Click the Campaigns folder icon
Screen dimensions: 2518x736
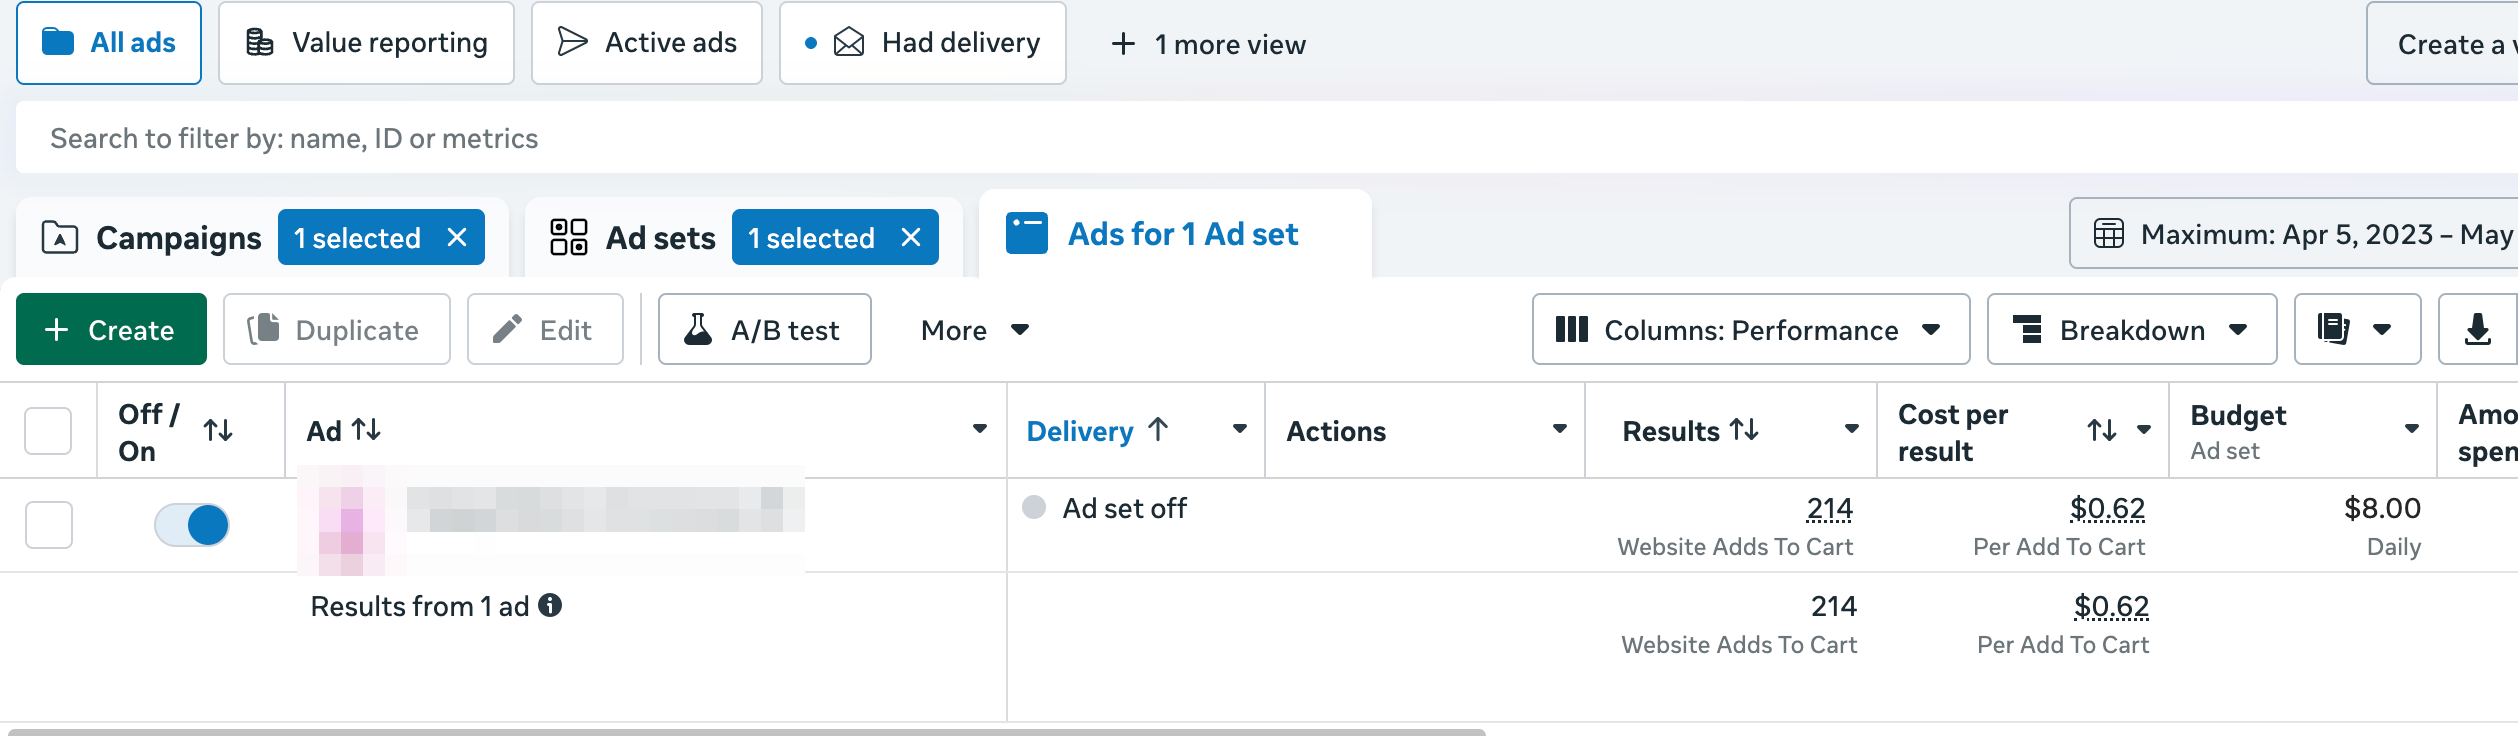coord(60,238)
